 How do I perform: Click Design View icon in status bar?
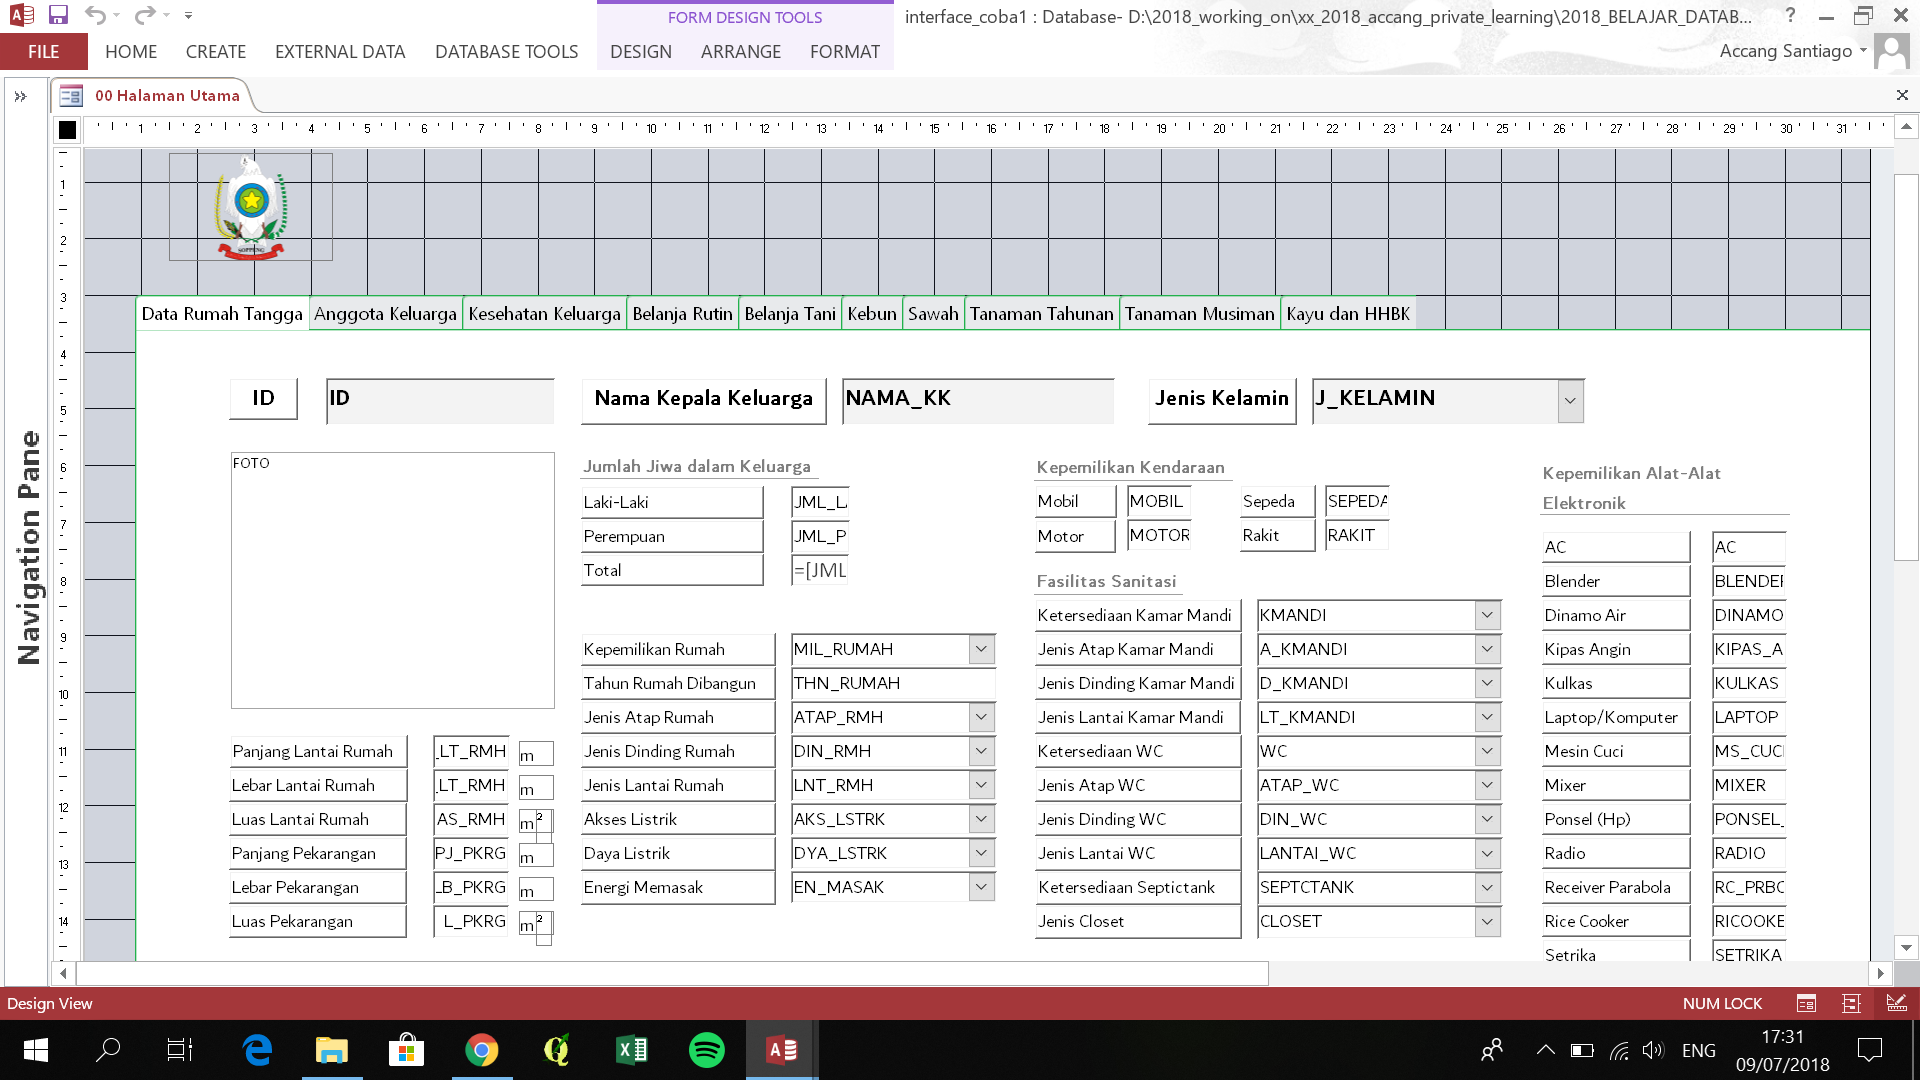pos(1895,1003)
